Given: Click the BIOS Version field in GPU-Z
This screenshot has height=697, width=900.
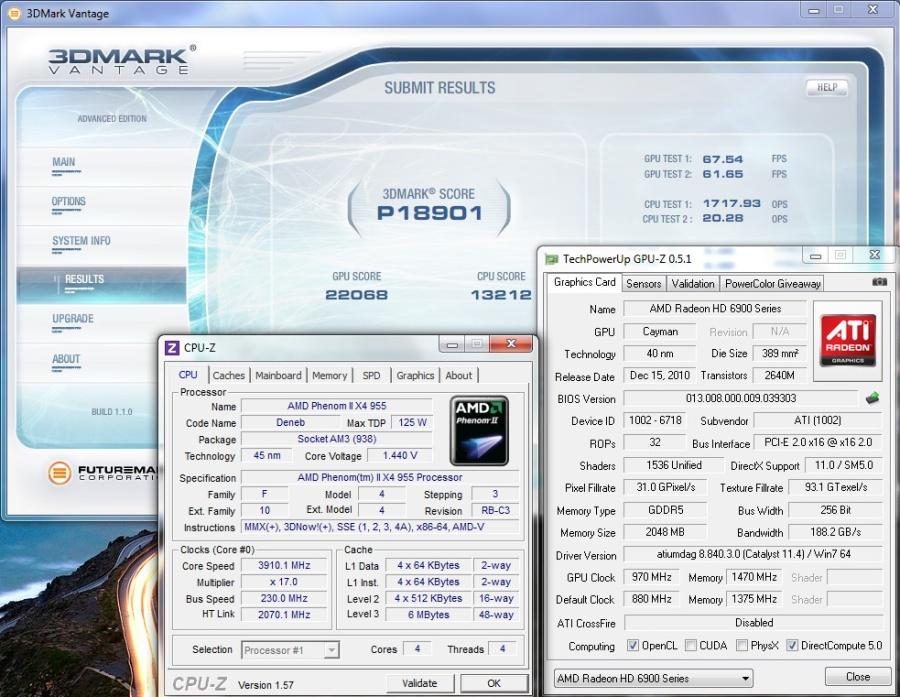Looking at the screenshot, I should (x=740, y=398).
